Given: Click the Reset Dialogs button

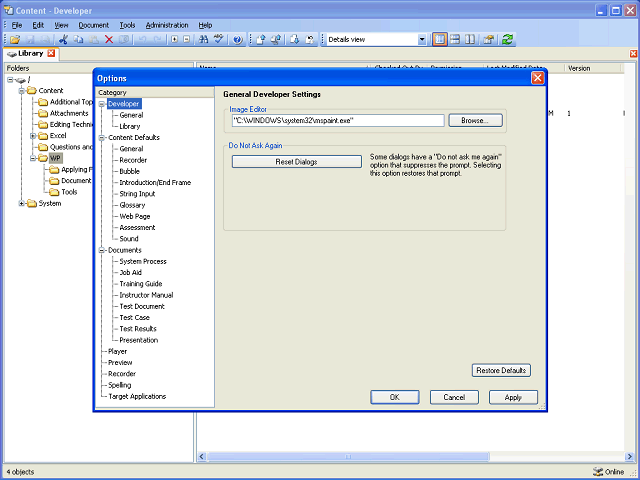Looking at the screenshot, I should (x=297, y=162).
